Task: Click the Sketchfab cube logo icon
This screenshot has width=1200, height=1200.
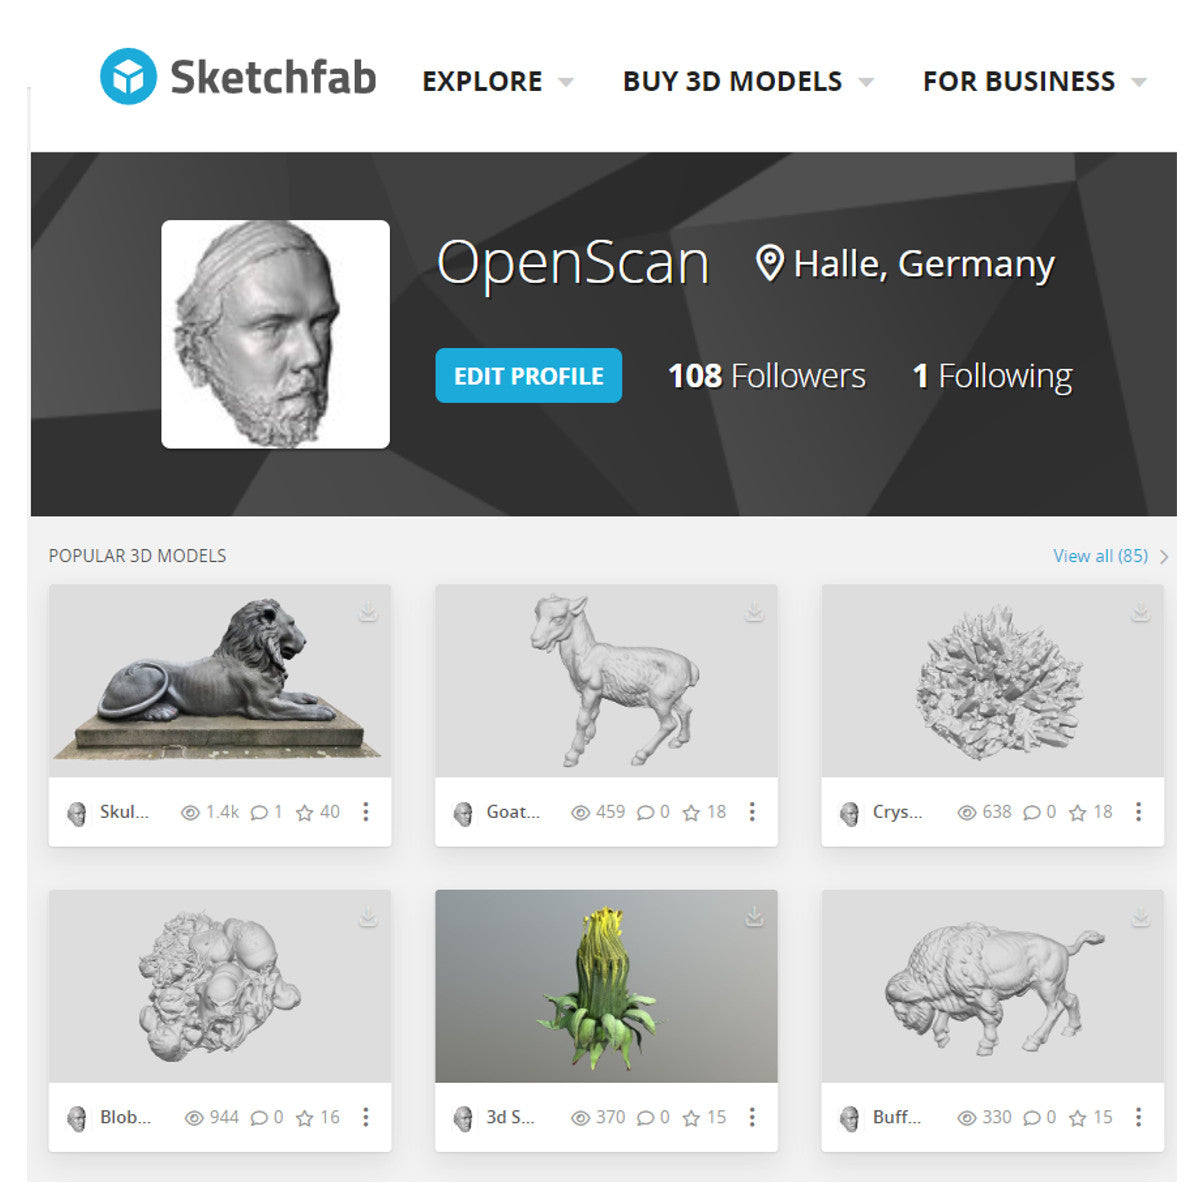Action: pyautogui.click(x=128, y=76)
